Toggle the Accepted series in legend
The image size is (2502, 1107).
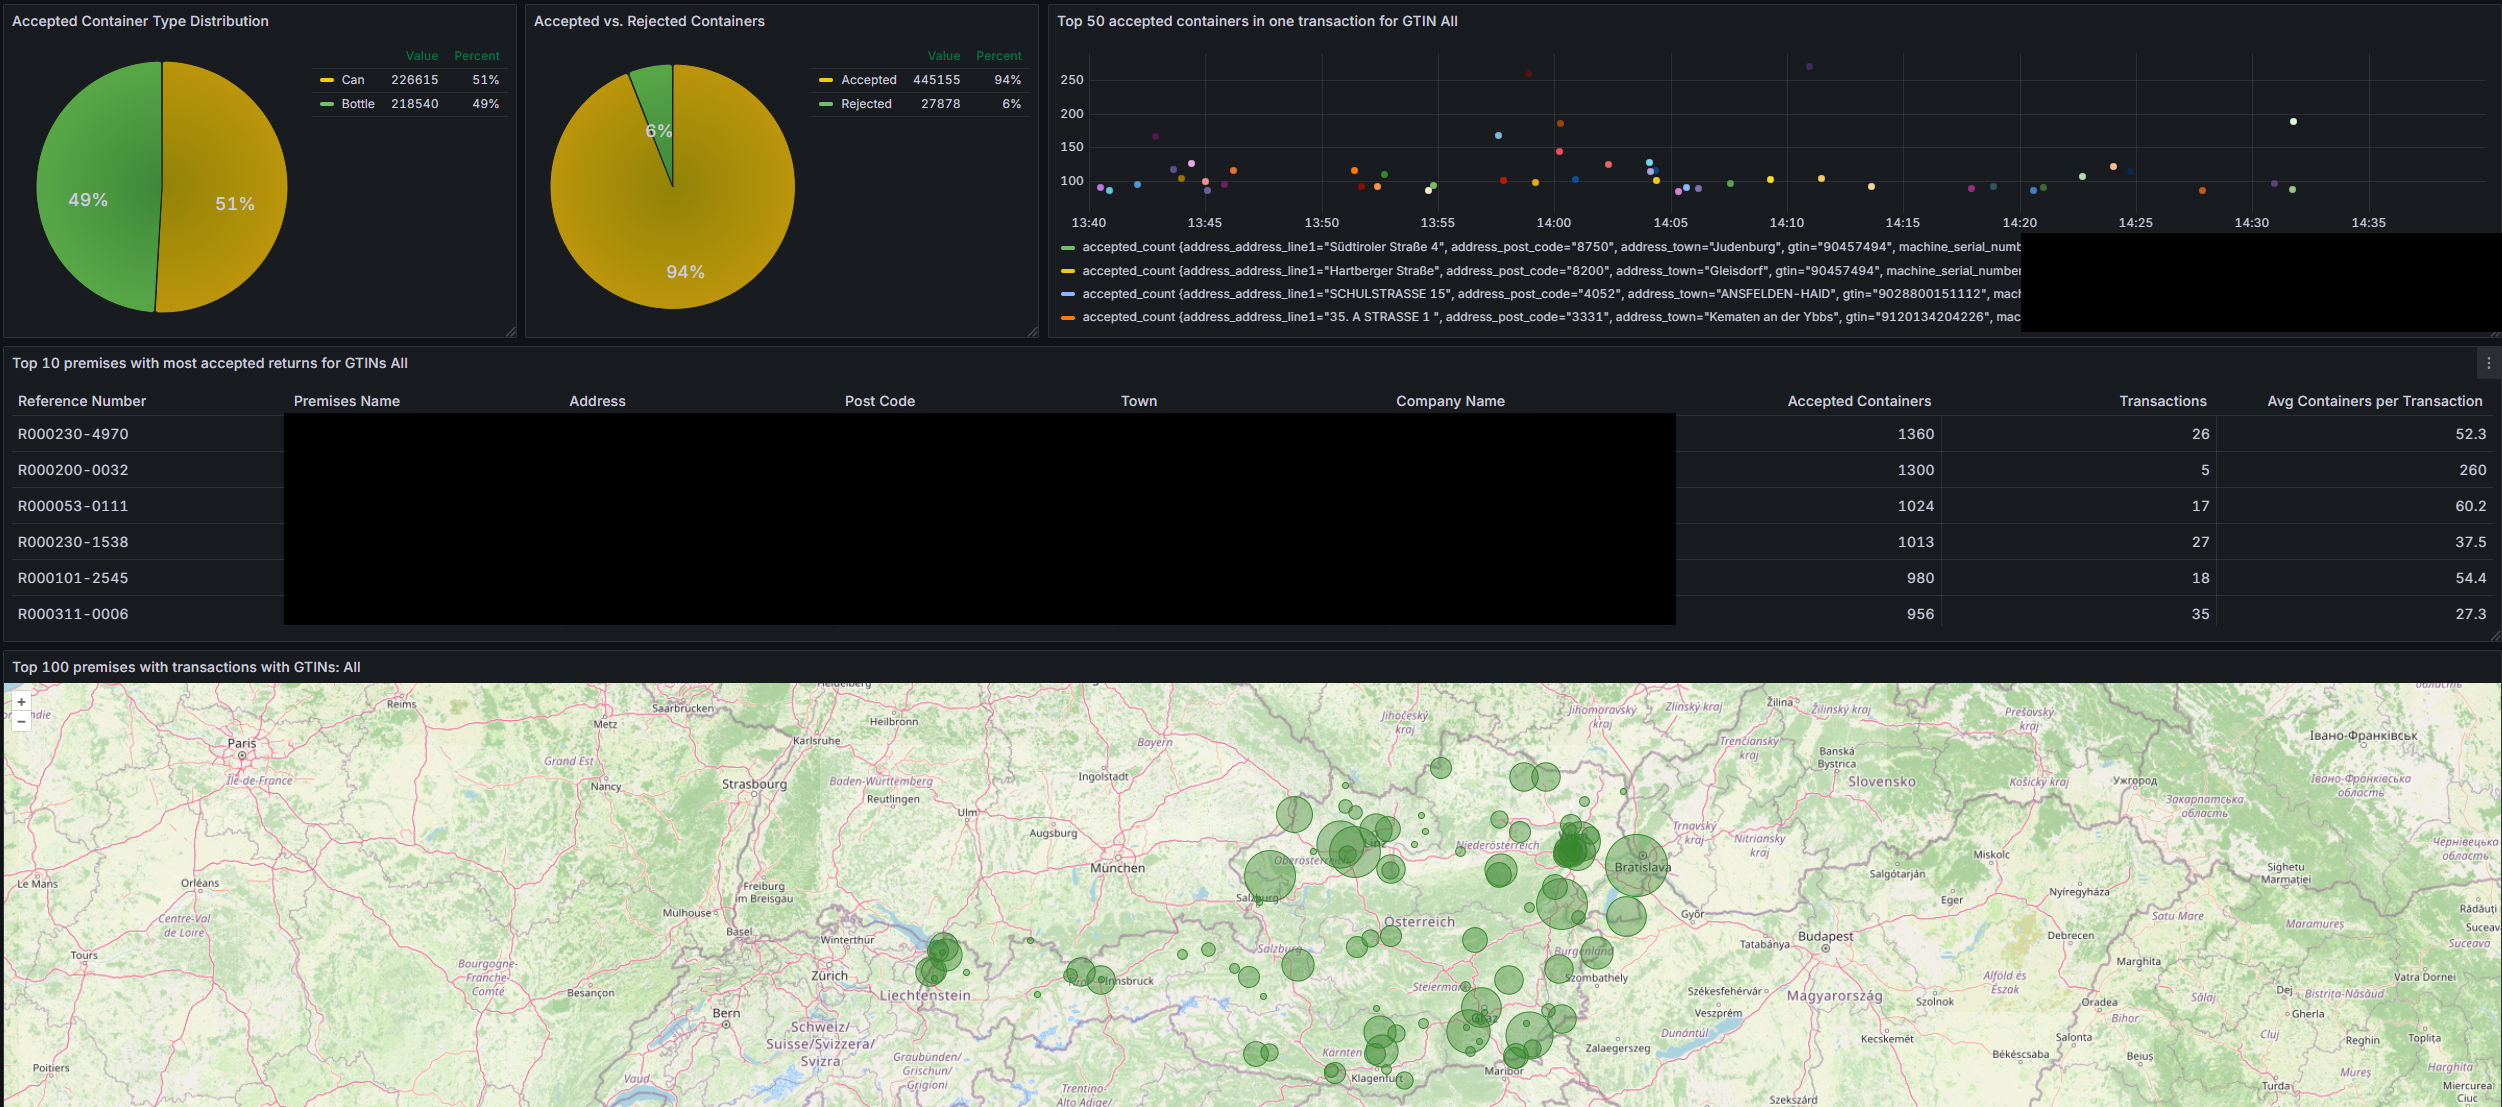(x=869, y=80)
